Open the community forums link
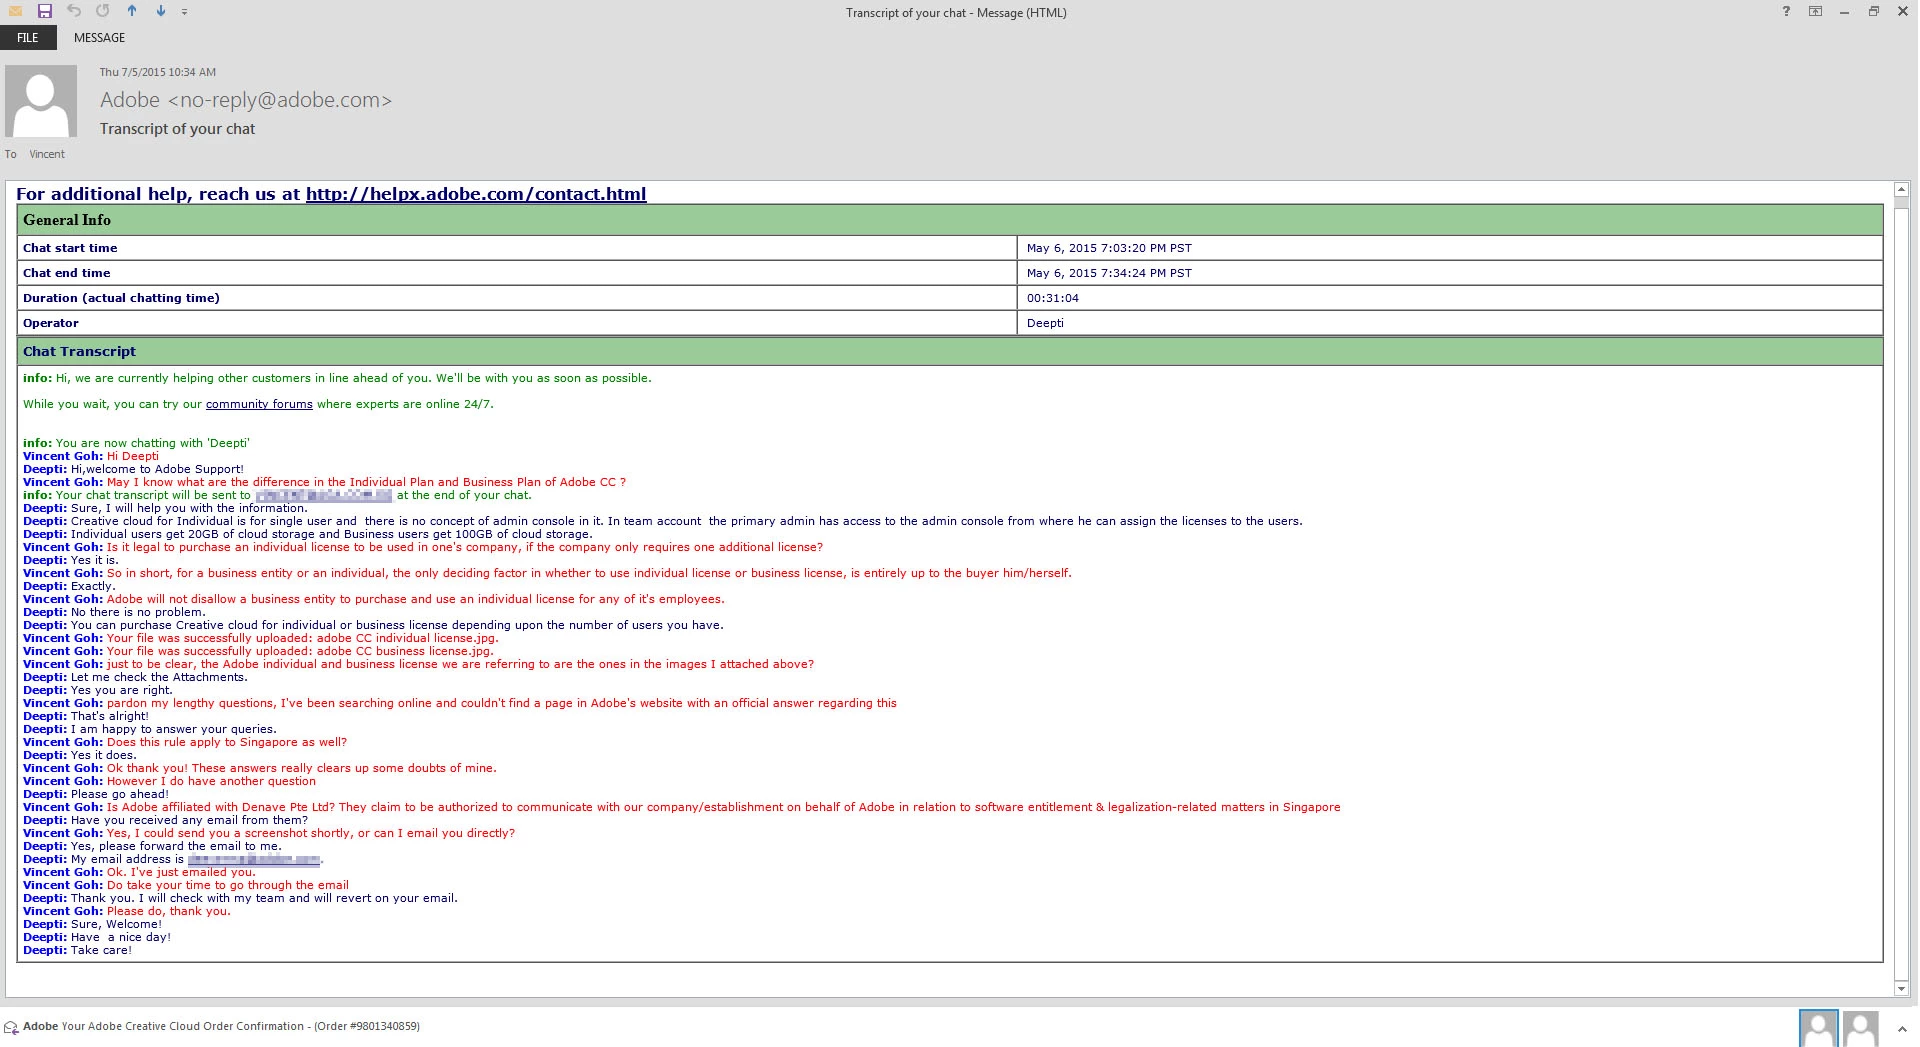The width and height of the screenshot is (1920, 1047). [259, 404]
